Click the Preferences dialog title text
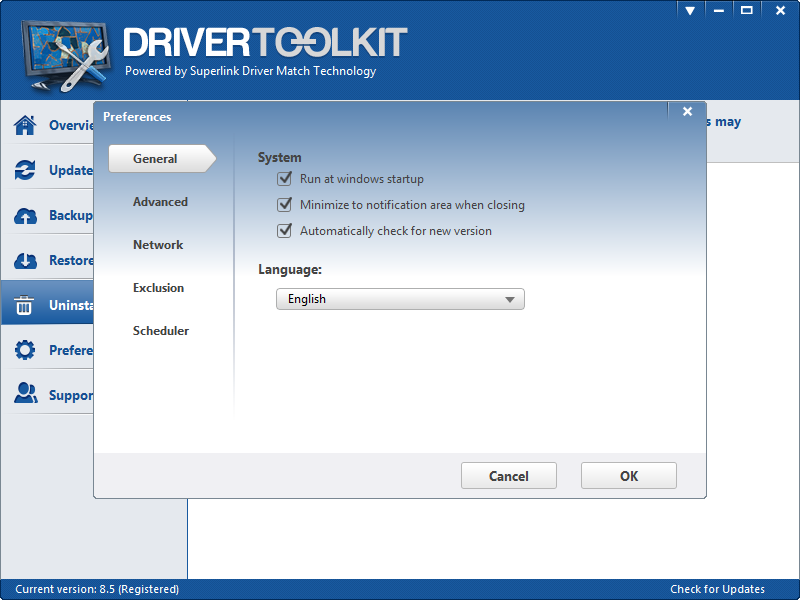This screenshot has height=600, width=800. 137,116
